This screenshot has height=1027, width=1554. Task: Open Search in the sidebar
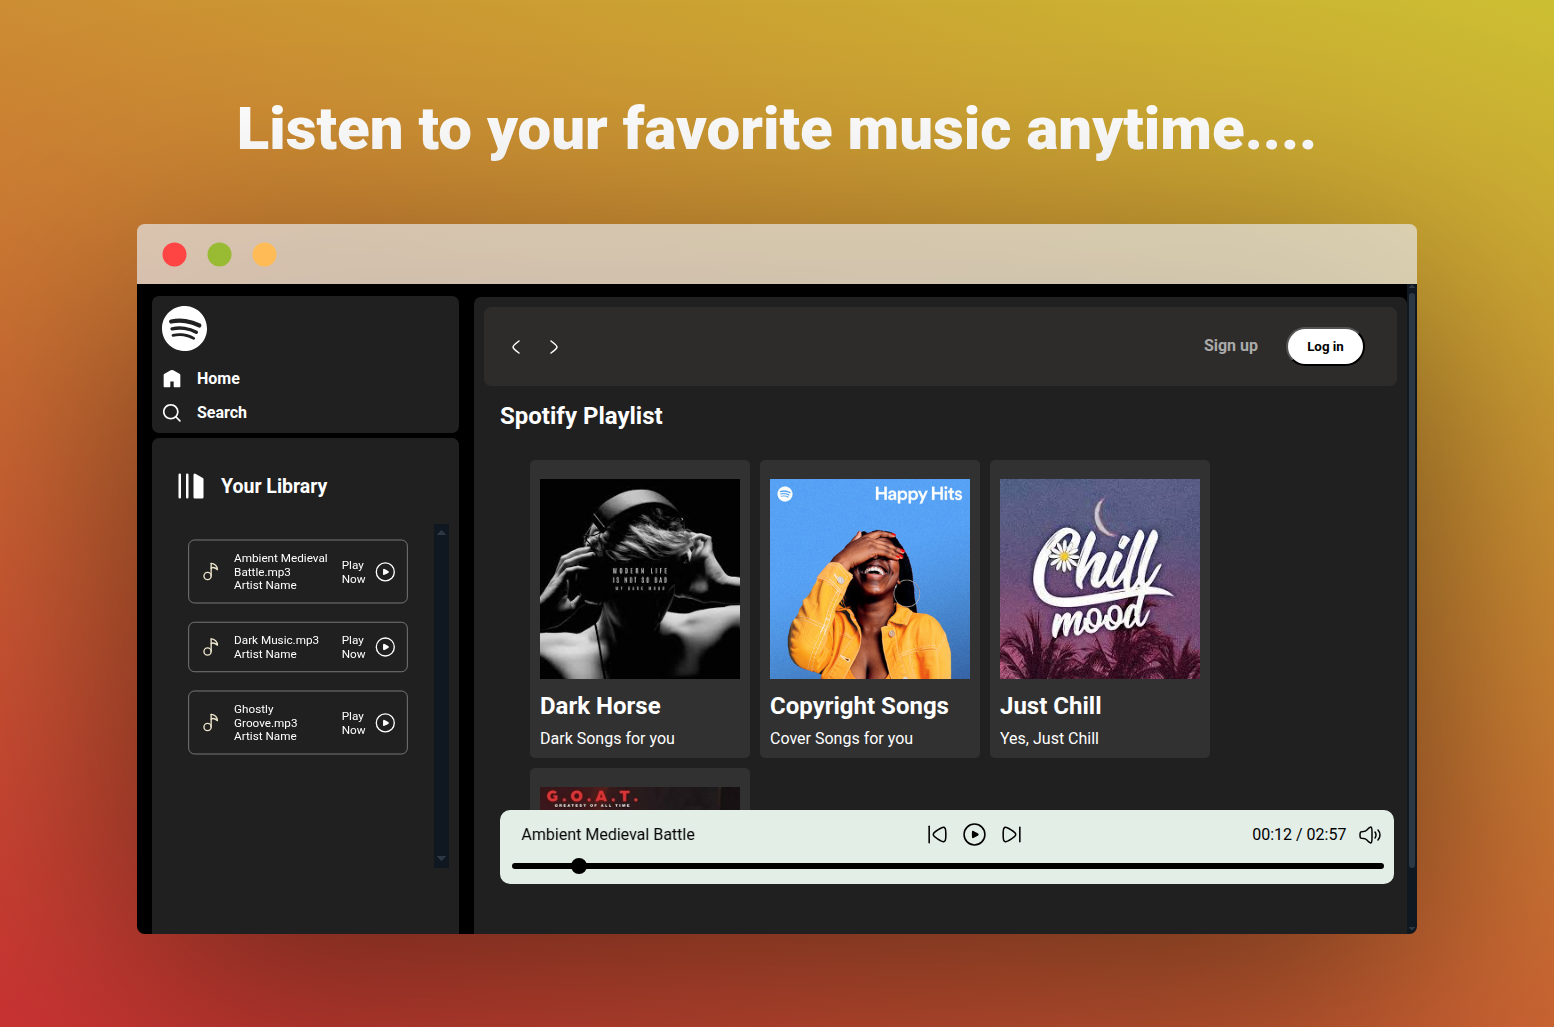point(221,413)
